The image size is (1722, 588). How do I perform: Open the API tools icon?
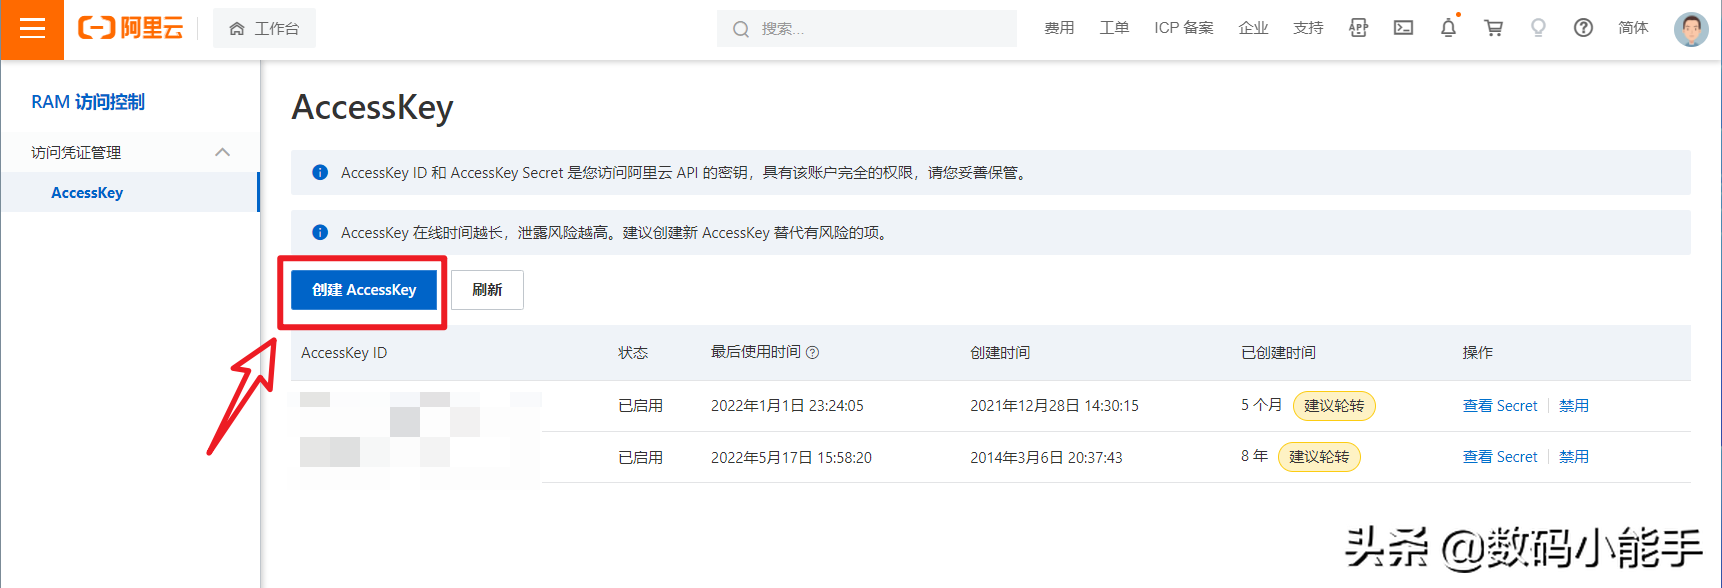pyautogui.click(x=1358, y=28)
